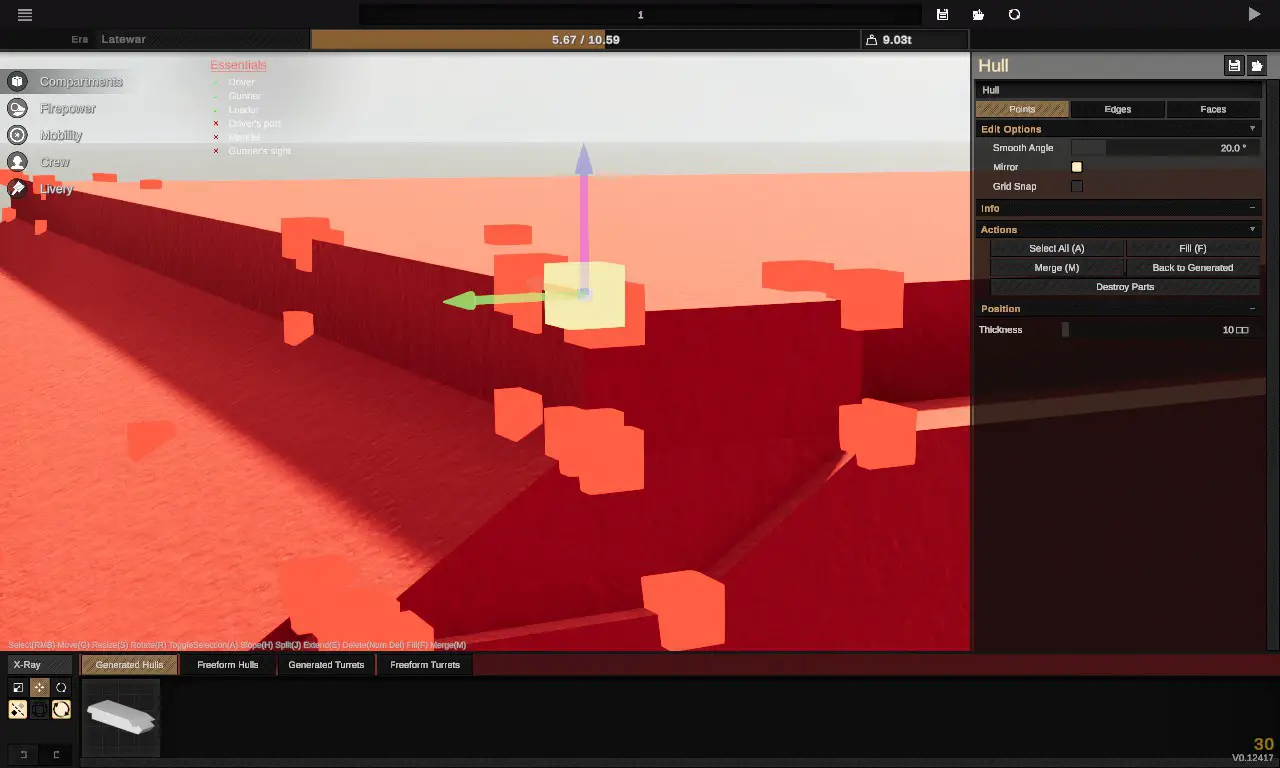Toggle the dark globe icon in bottom toolbox

click(40, 710)
